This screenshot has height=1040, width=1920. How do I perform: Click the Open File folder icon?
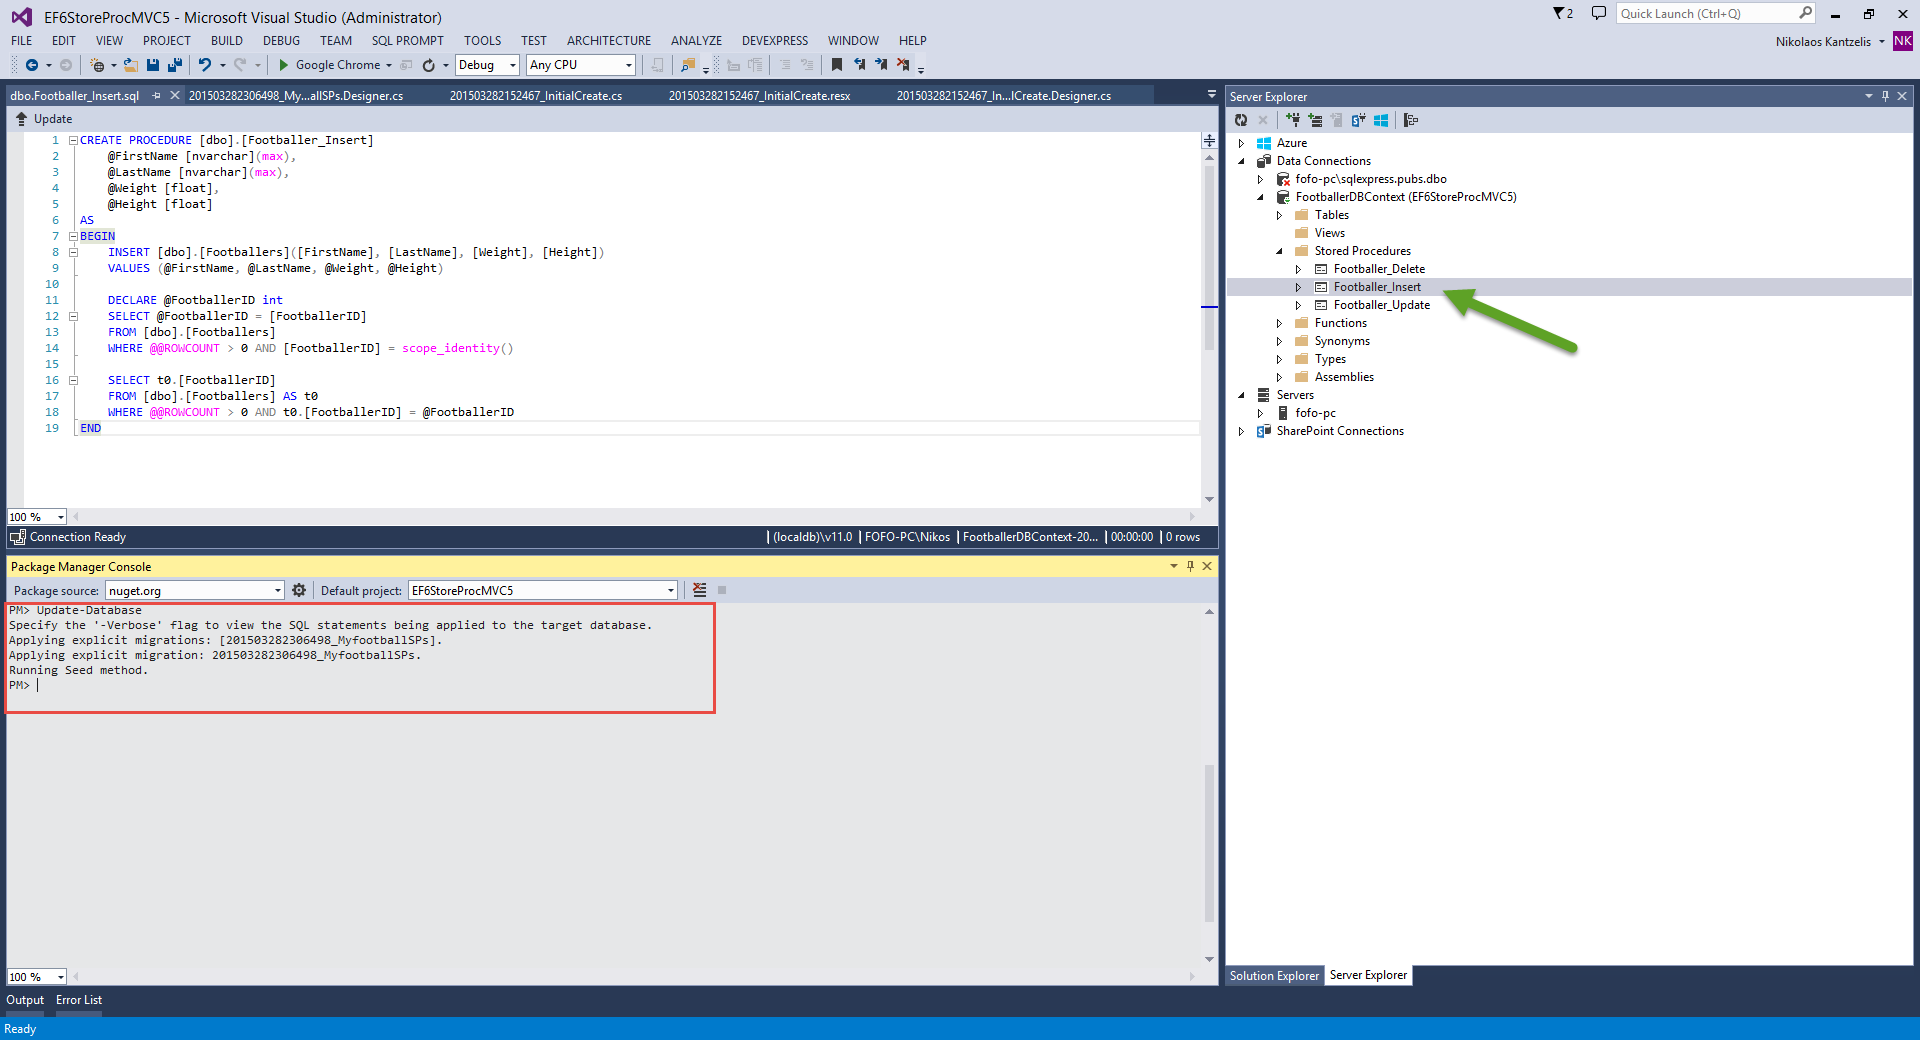click(130, 65)
